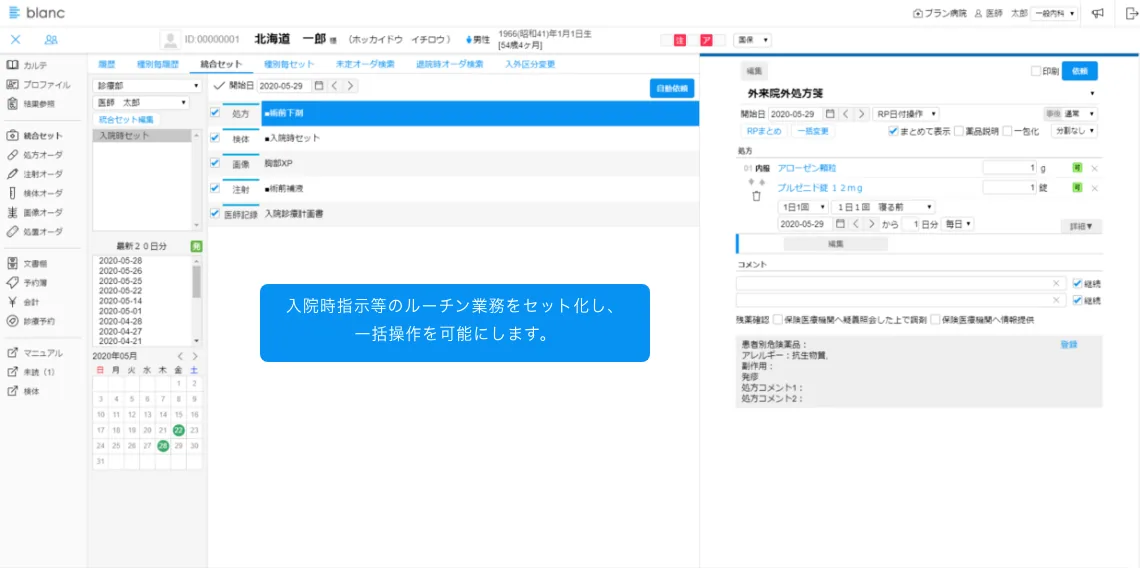Select 統合セット in the left sidebar
Screen dimensions: 1140x568
click(x=34, y=135)
